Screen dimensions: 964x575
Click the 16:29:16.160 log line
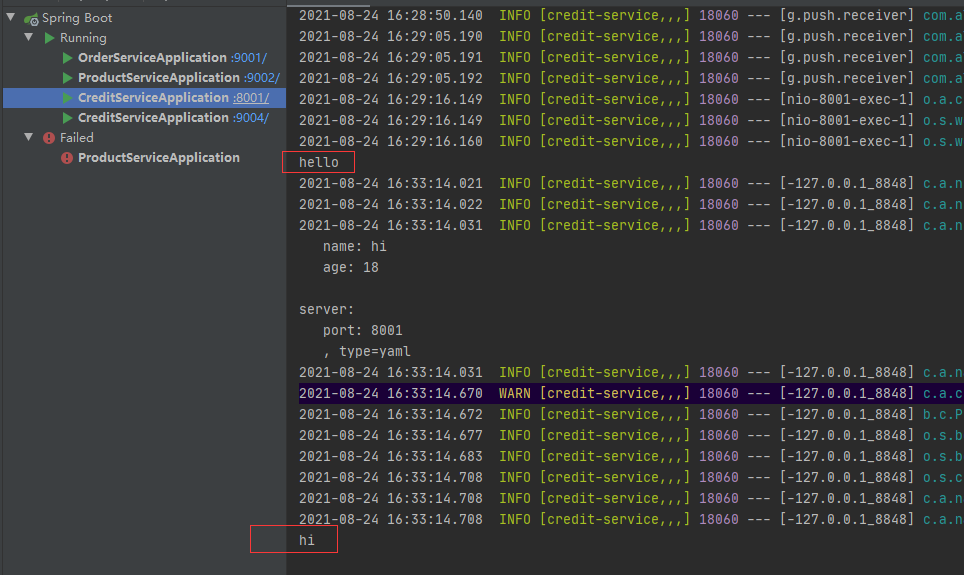(x=631, y=141)
